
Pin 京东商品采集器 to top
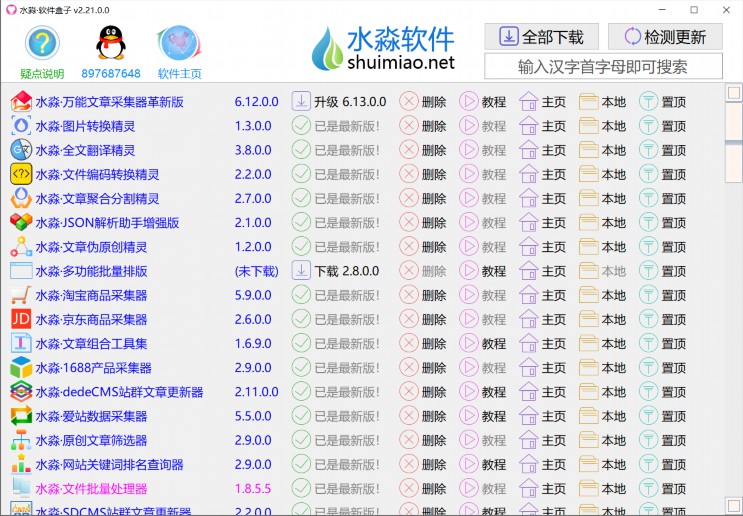pyautogui.click(x=662, y=319)
